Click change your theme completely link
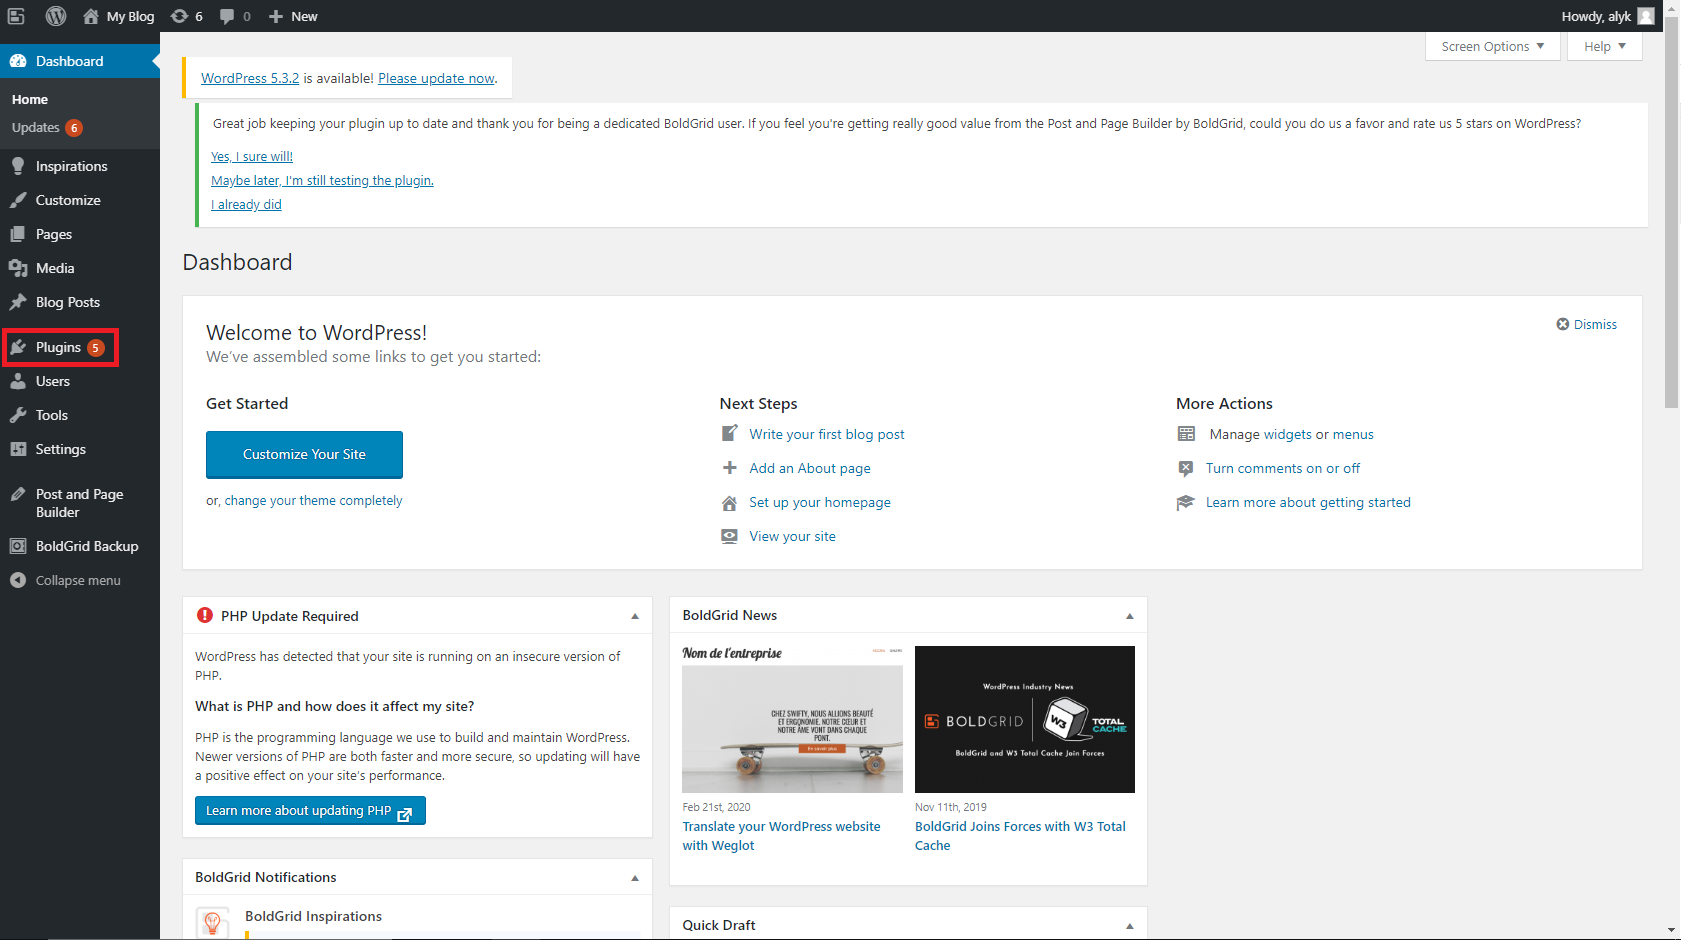 pos(313,501)
